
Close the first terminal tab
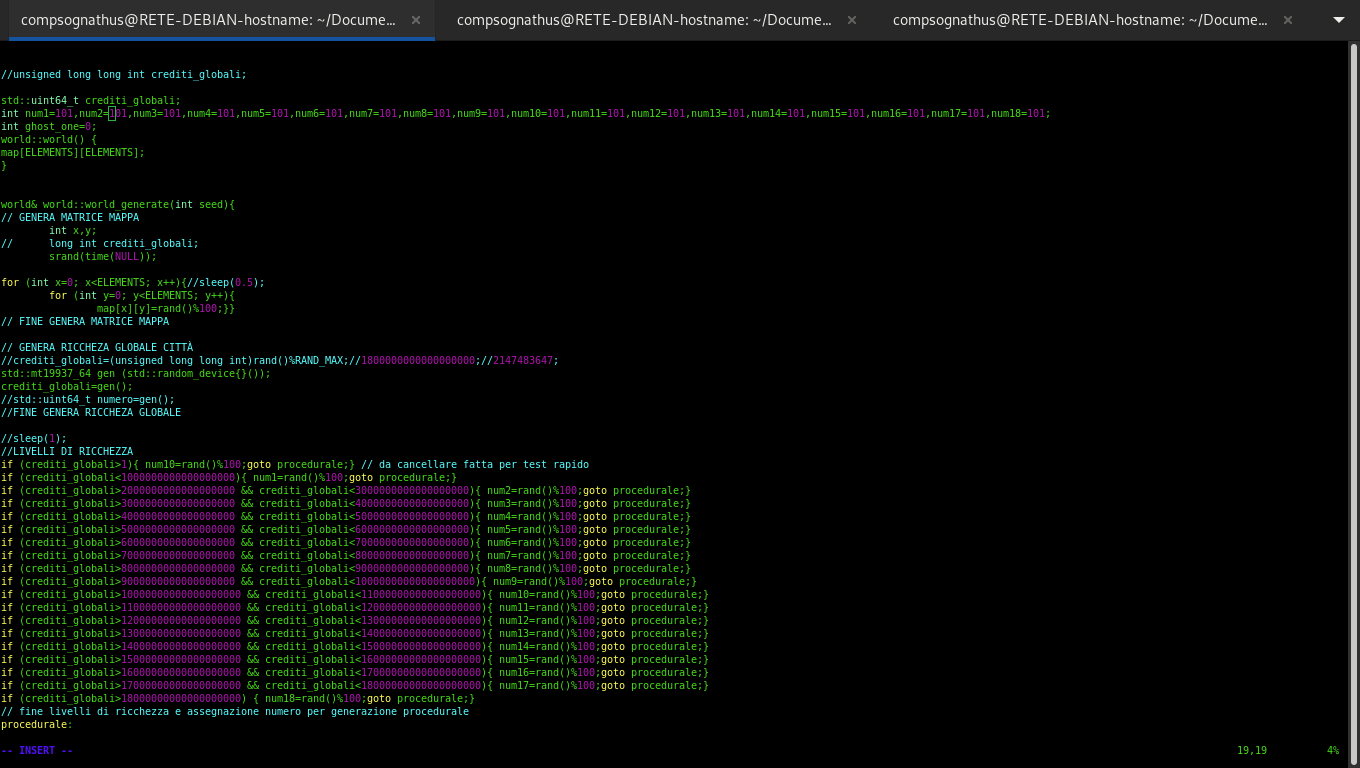click(416, 20)
